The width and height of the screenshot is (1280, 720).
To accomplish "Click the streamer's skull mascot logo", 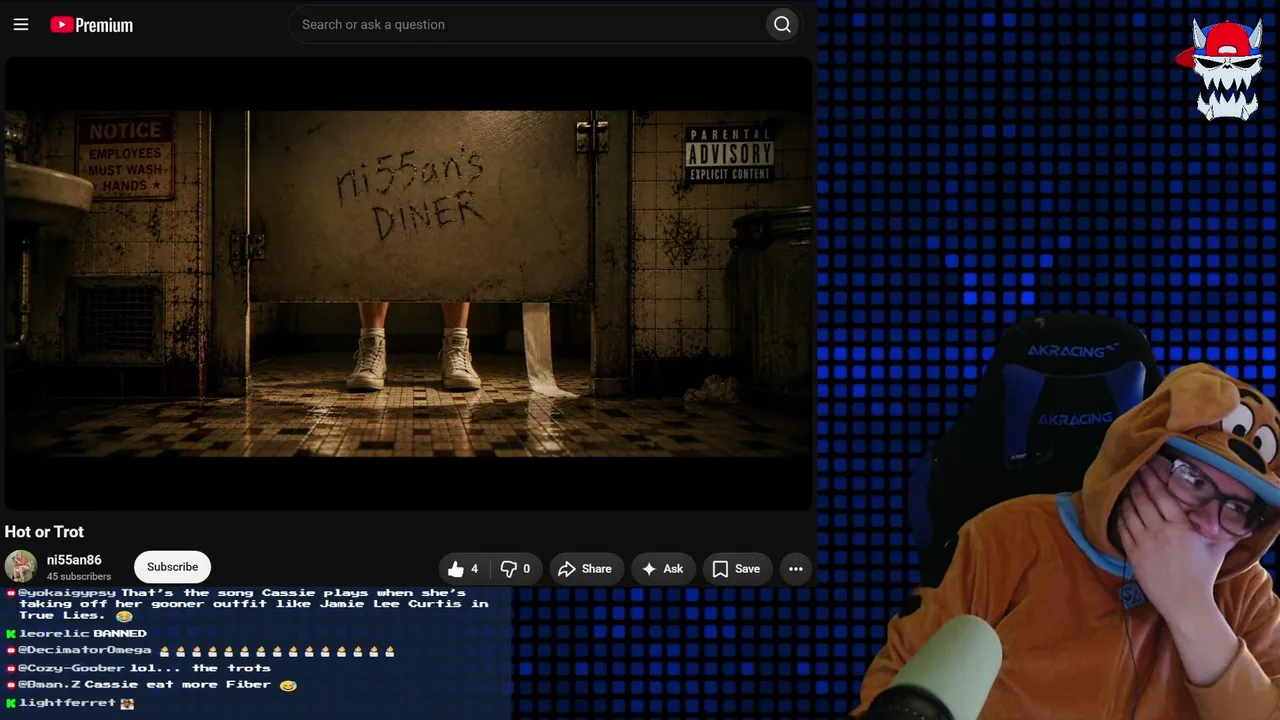I will tap(1222, 68).
